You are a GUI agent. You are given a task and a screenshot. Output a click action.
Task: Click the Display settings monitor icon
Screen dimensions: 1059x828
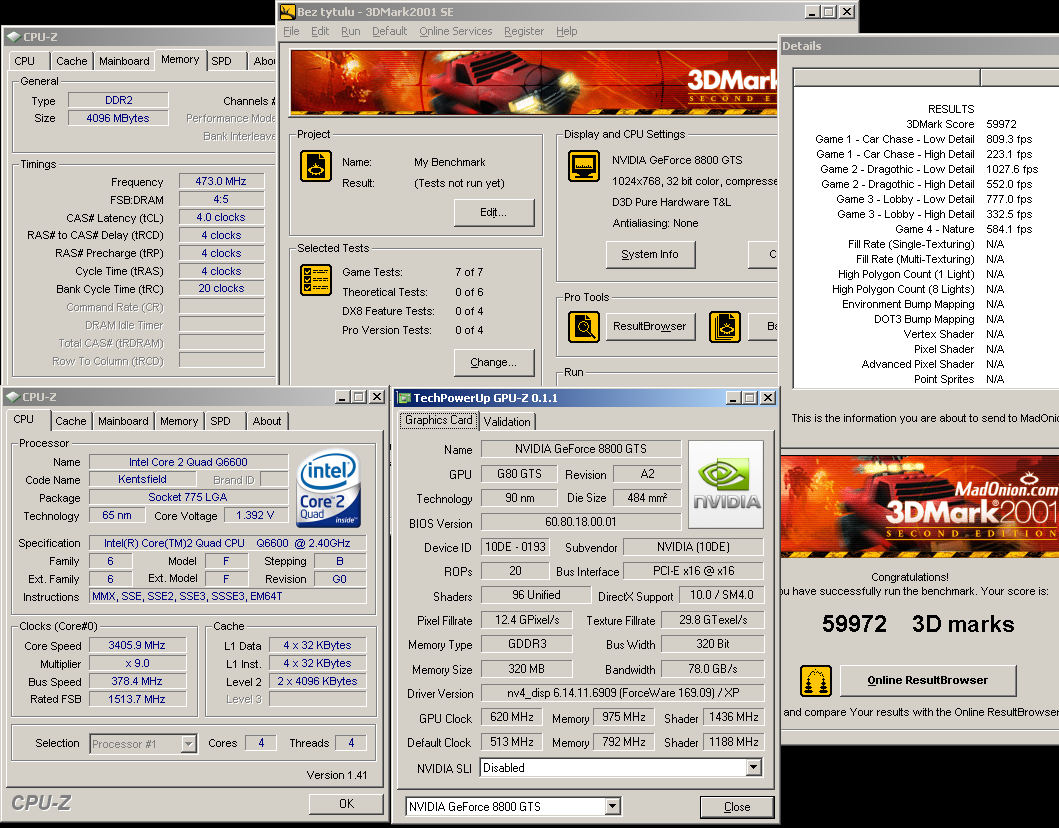(x=584, y=166)
